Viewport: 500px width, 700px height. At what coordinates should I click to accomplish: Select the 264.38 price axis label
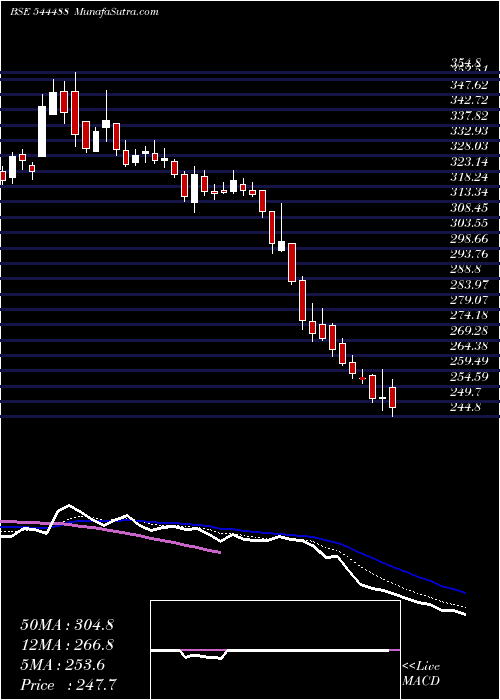click(469, 346)
